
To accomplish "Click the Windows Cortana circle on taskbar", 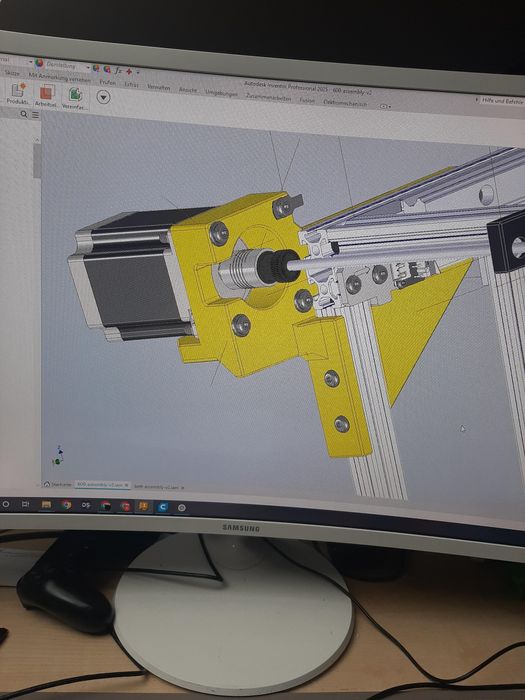I will [x=6, y=504].
